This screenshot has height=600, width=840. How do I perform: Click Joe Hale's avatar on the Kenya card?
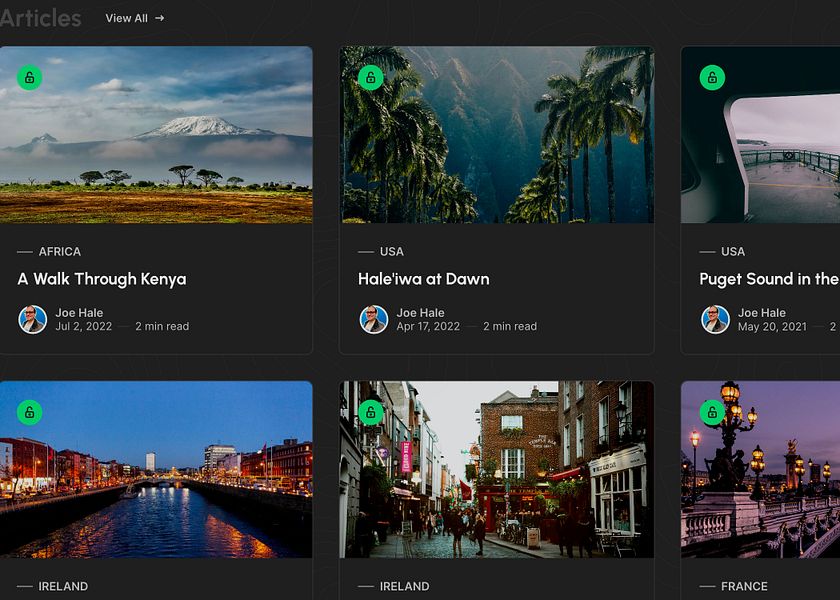[33, 320]
